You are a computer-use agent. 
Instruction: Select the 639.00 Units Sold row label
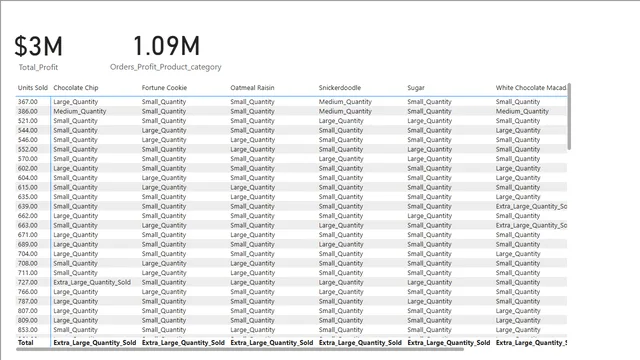[28, 207]
